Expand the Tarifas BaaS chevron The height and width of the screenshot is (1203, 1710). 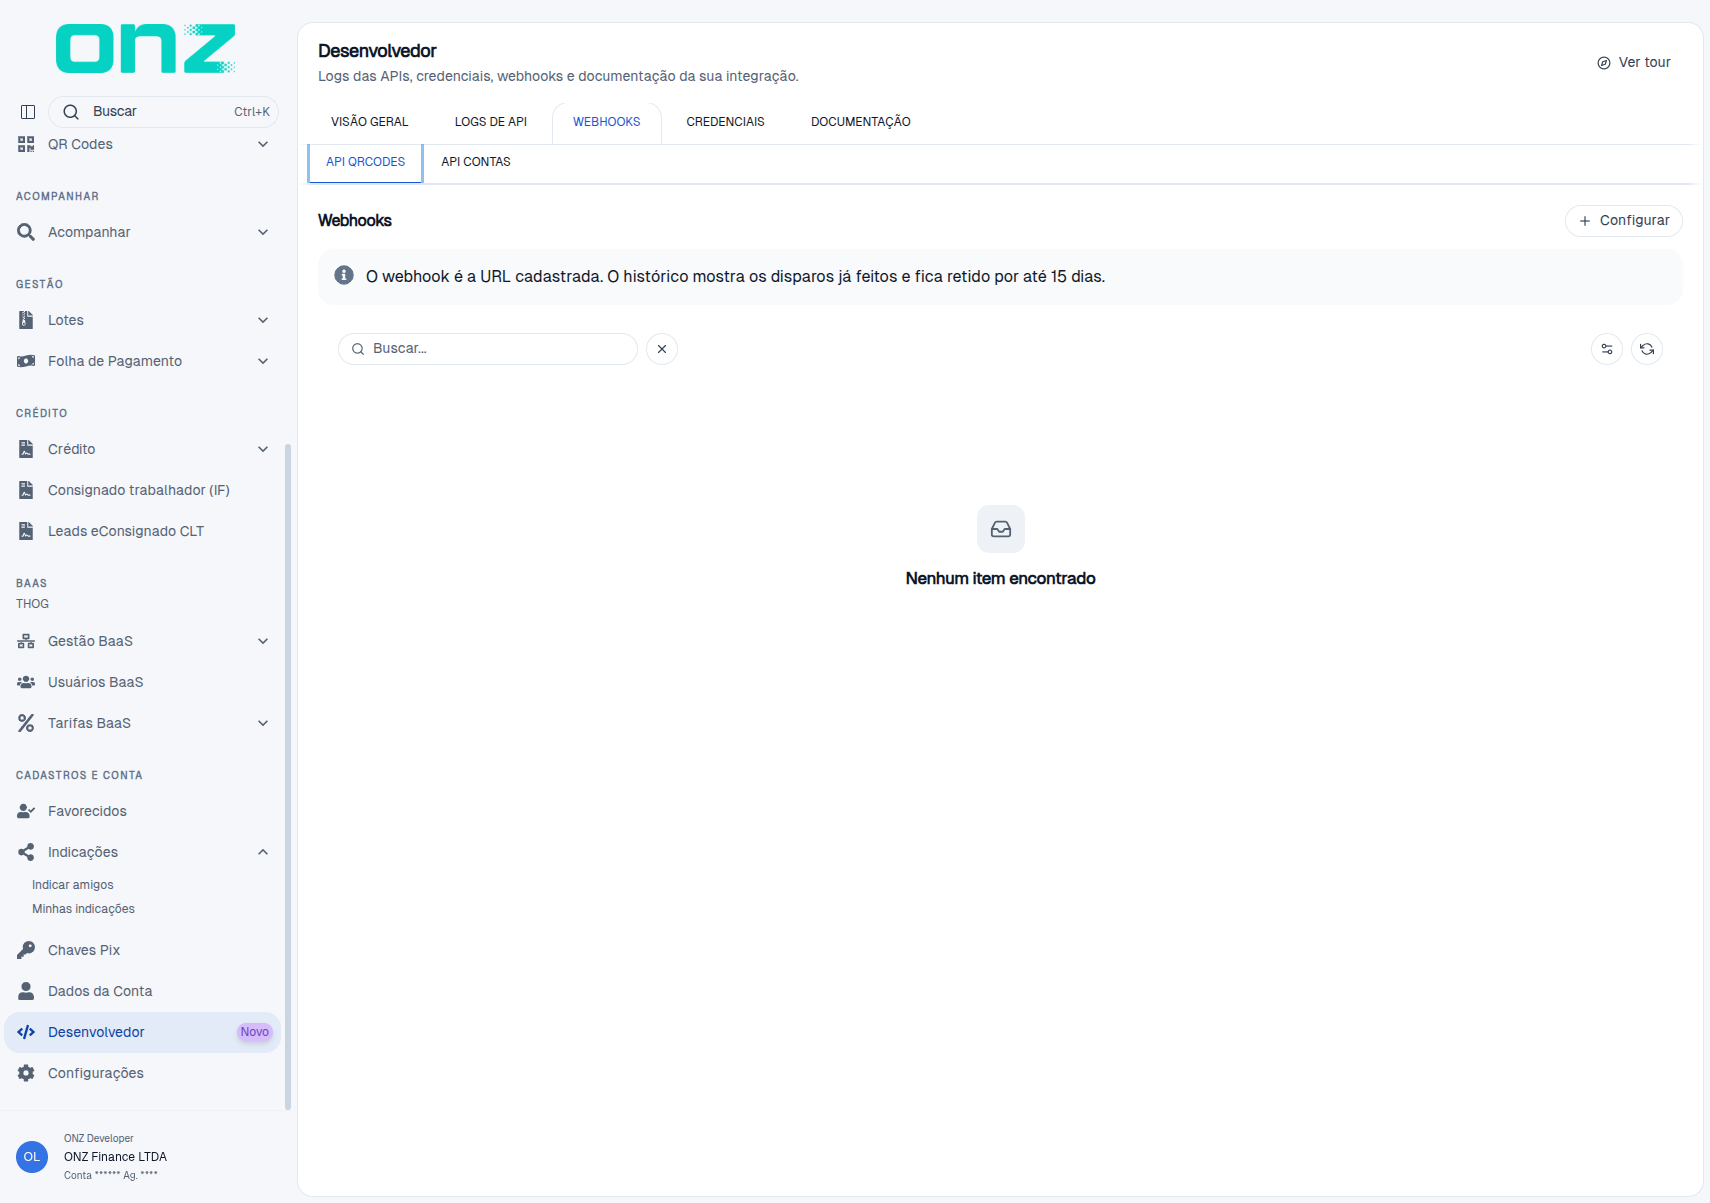coord(263,723)
